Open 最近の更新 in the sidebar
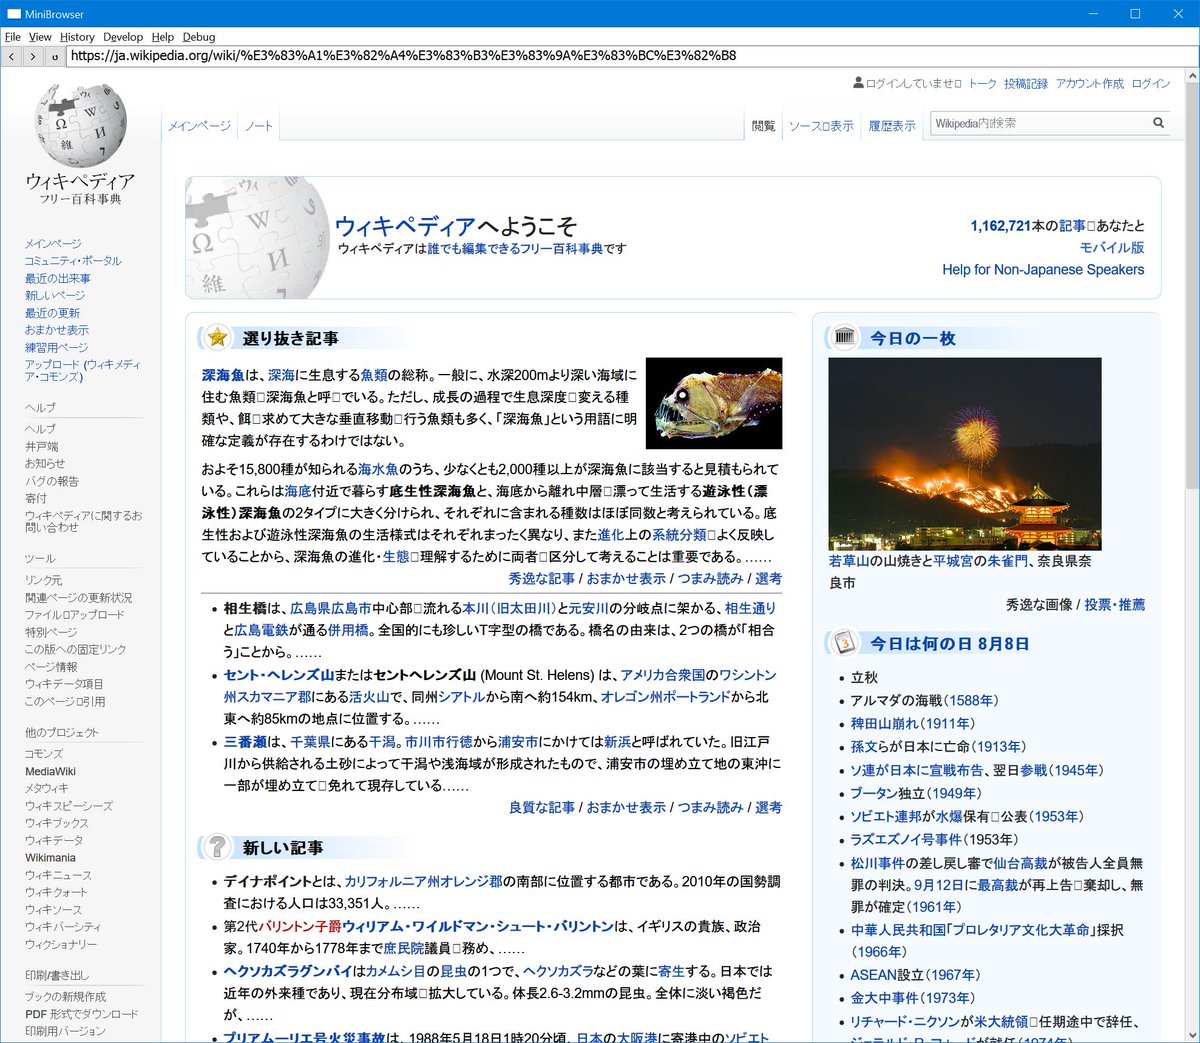Screen dimensions: 1200x1043 point(52,313)
